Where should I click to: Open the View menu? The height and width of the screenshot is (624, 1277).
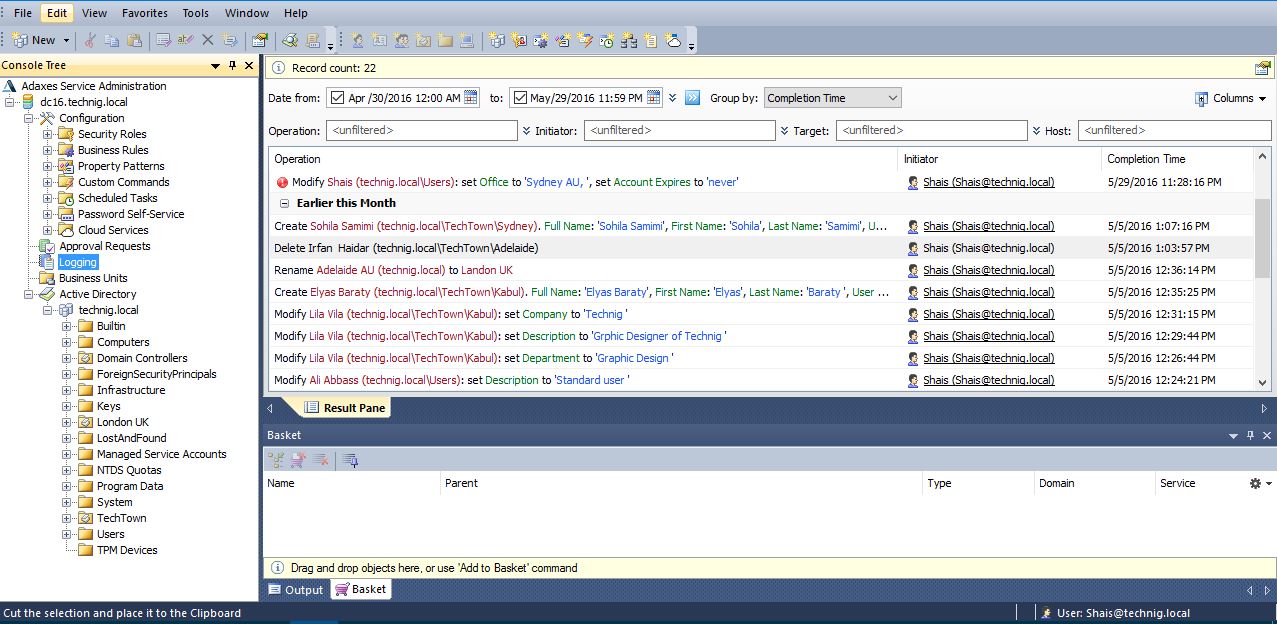pyautogui.click(x=95, y=13)
